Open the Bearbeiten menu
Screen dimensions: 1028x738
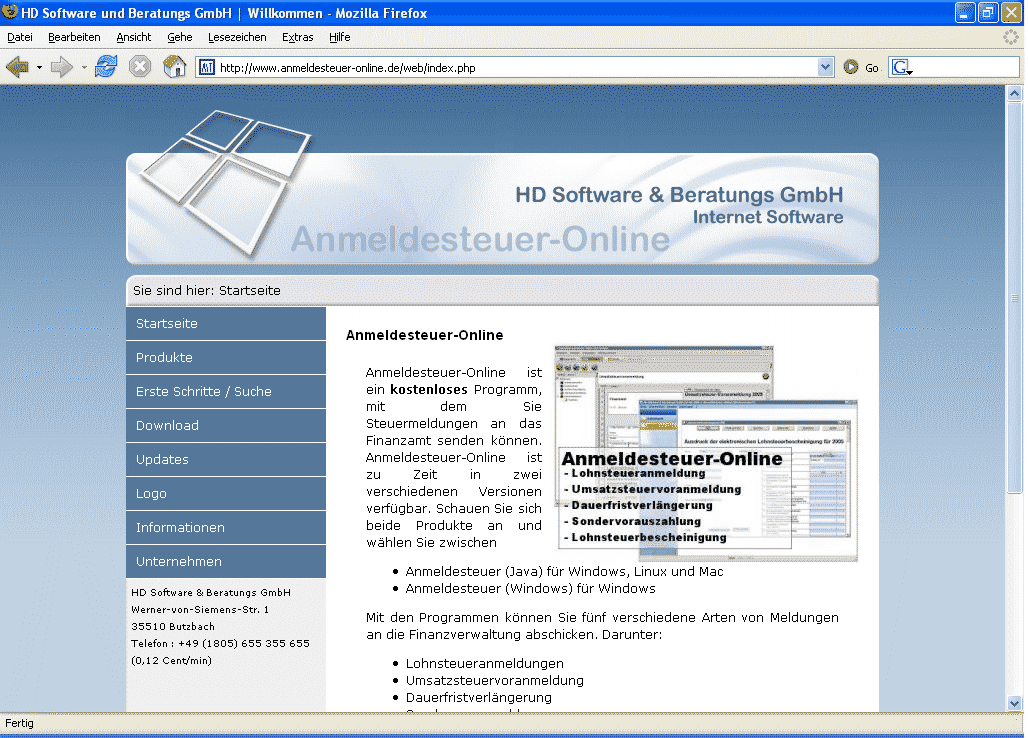74,37
